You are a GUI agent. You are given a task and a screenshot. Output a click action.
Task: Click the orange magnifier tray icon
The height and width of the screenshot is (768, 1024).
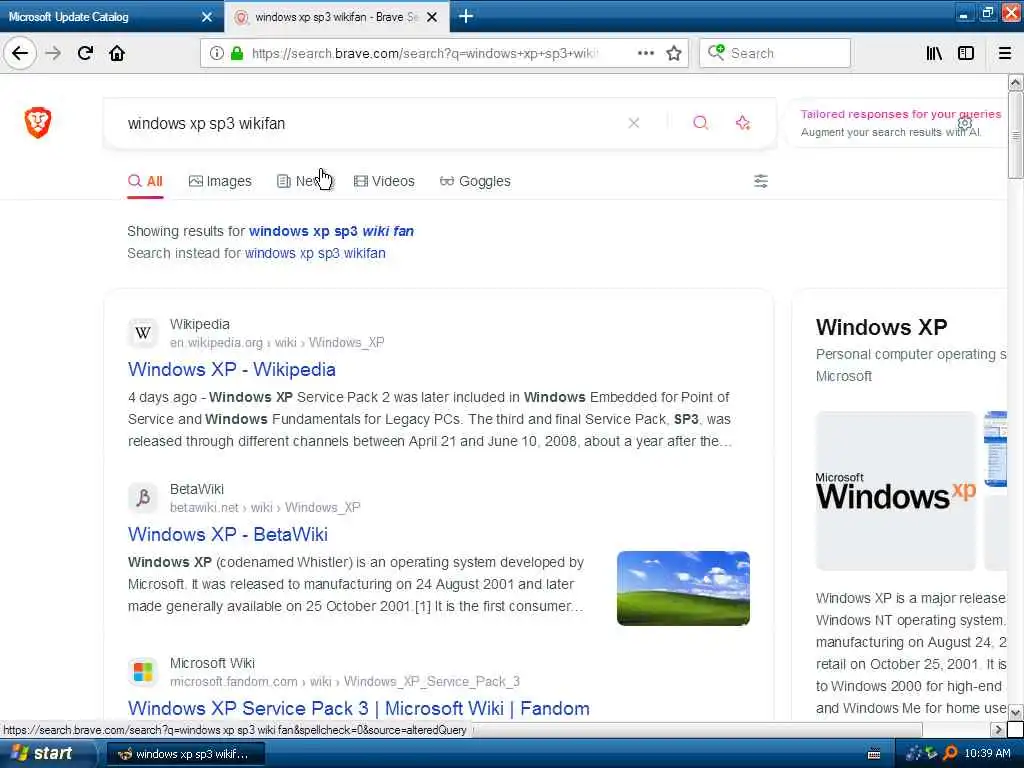tap(950, 753)
